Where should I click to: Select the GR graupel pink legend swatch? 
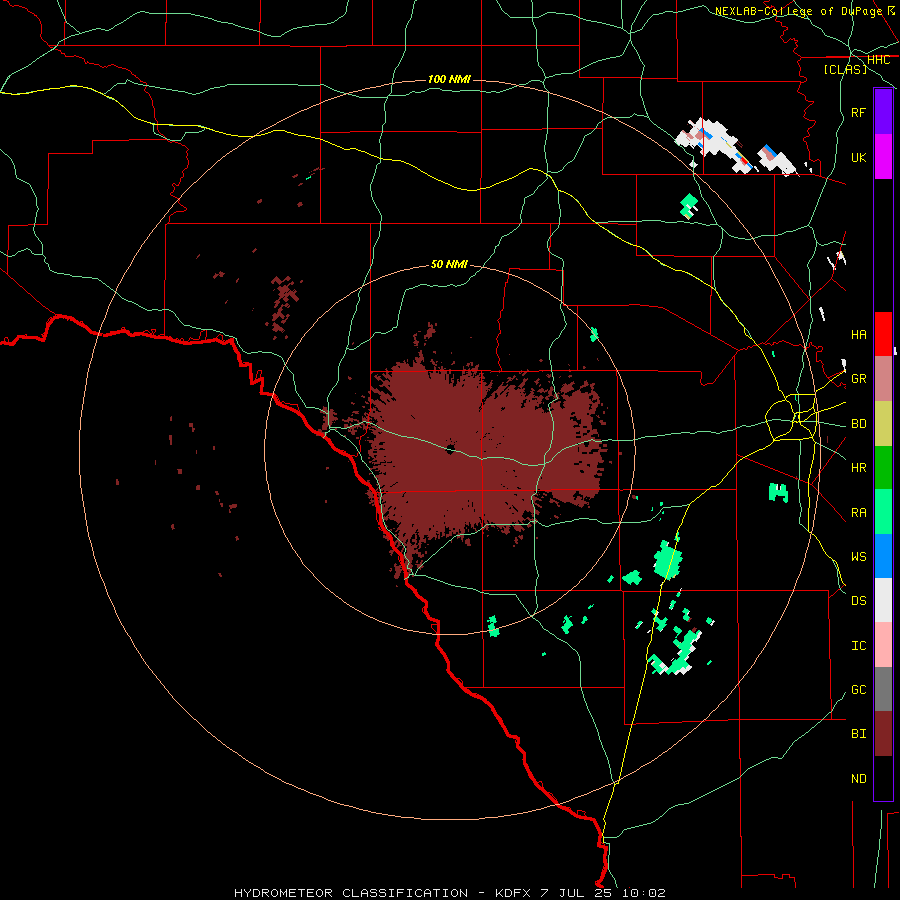point(883,379)
